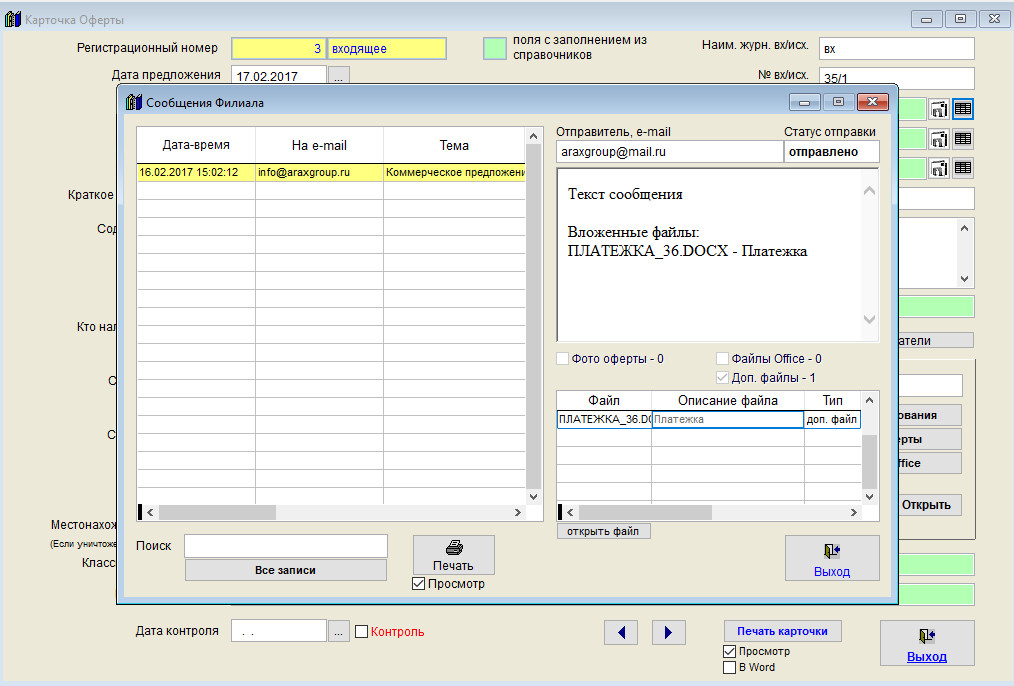Click the highlighted table grid icon
Image resolution: width=1014 pixels, height=686 pixels.
(x=962, y=109)
